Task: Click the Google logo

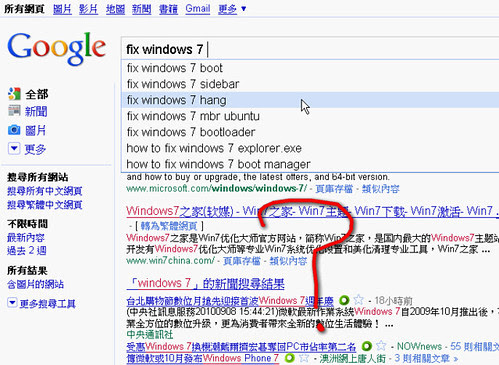Action: [x=57, y=48]
